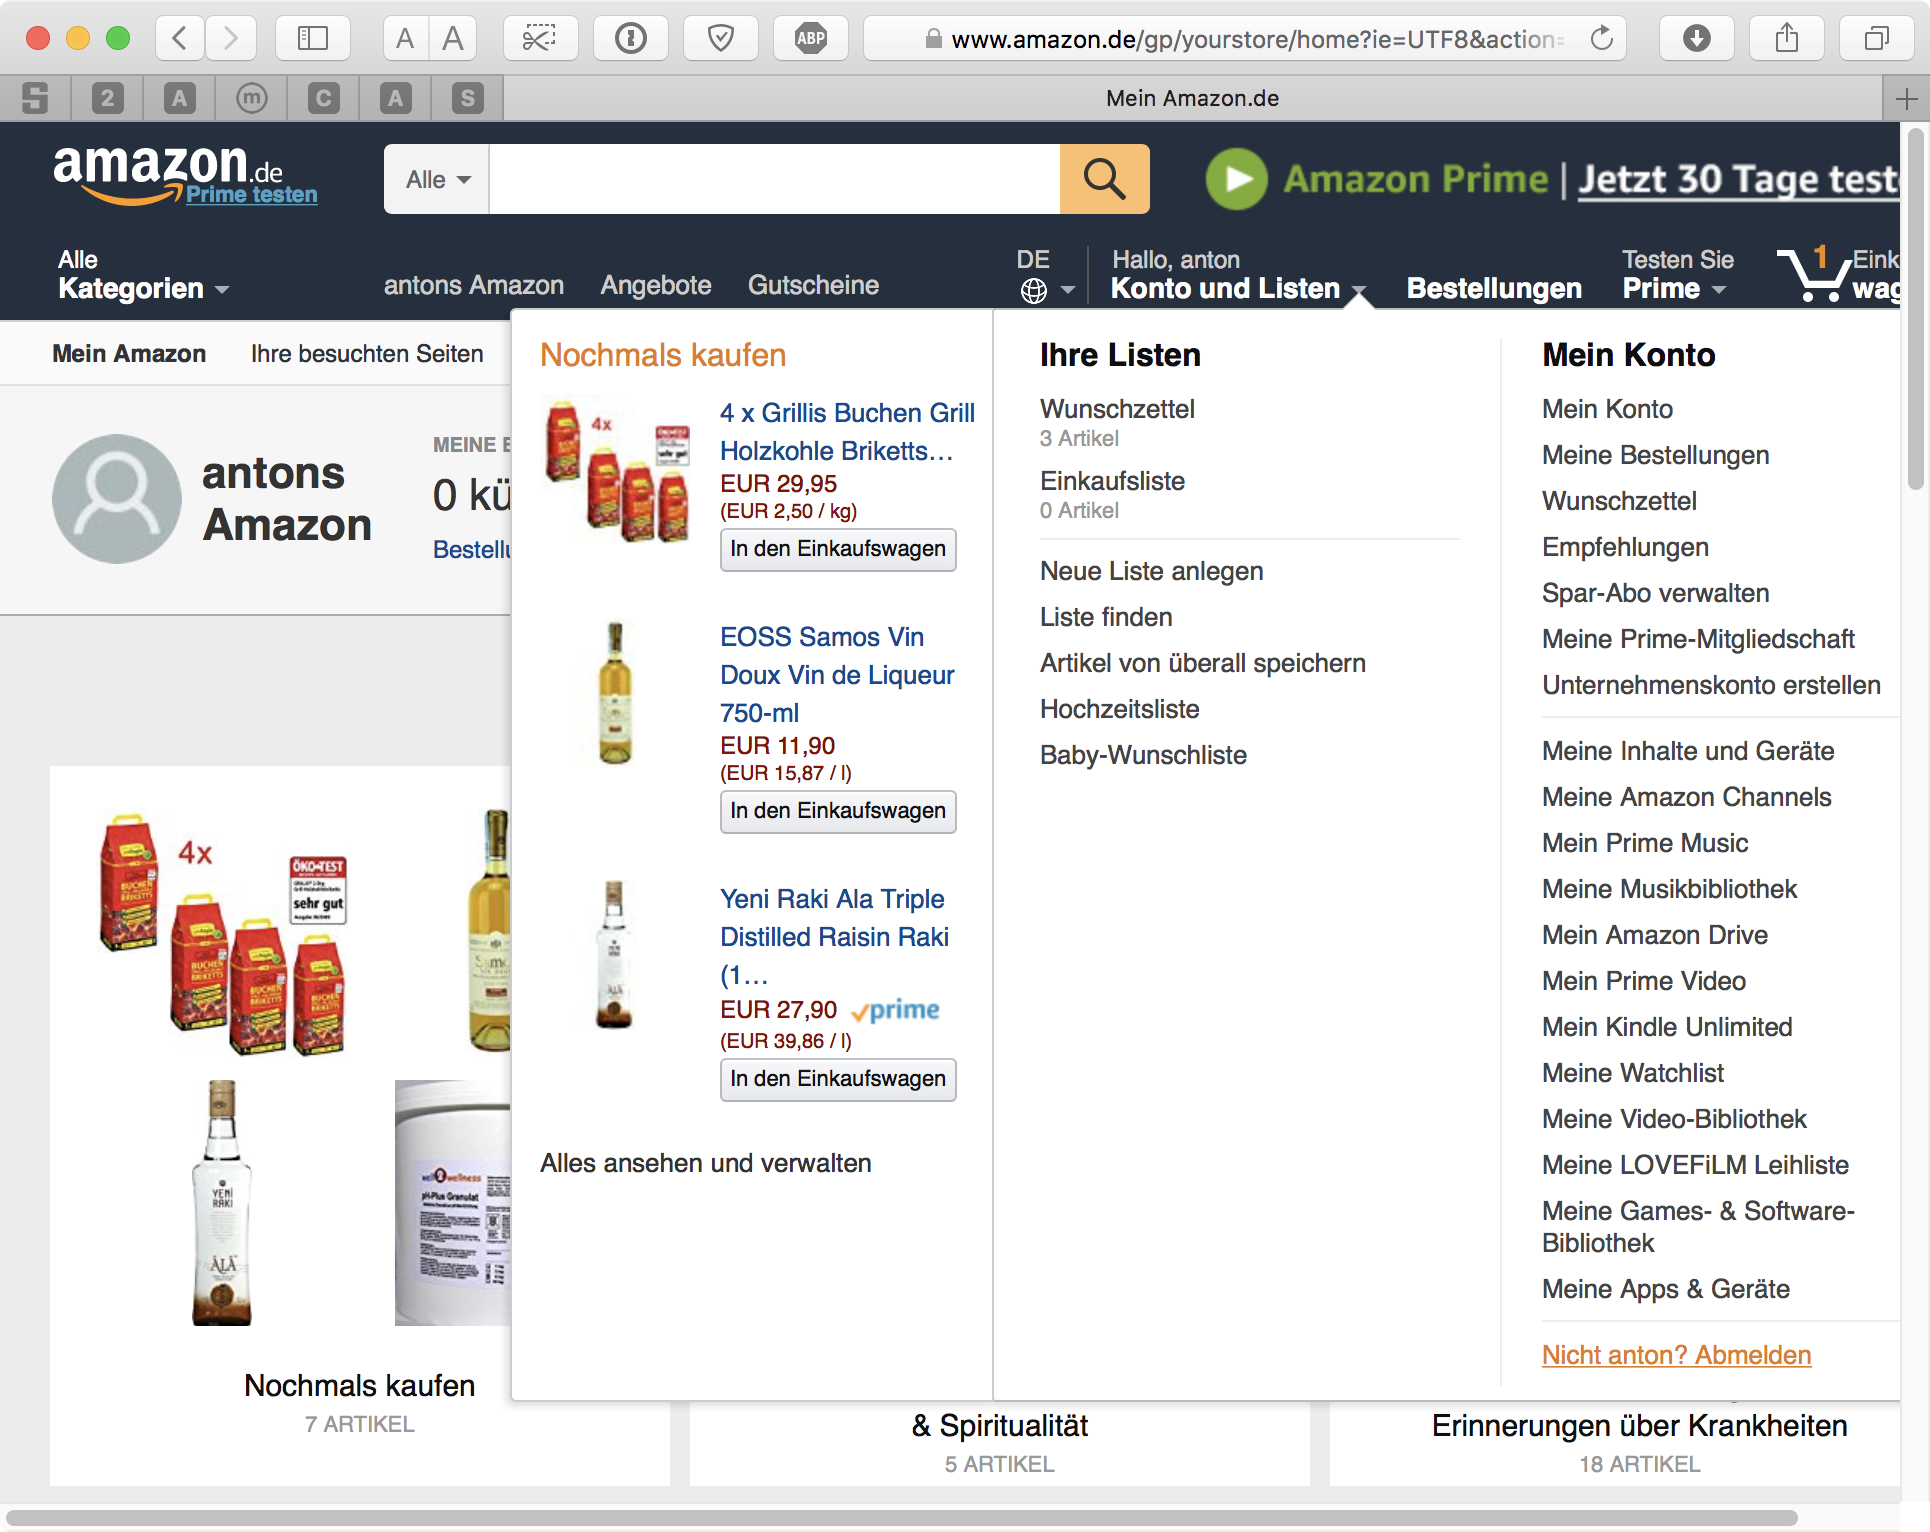Open Gutscheine nav item

tap(813, 285)
